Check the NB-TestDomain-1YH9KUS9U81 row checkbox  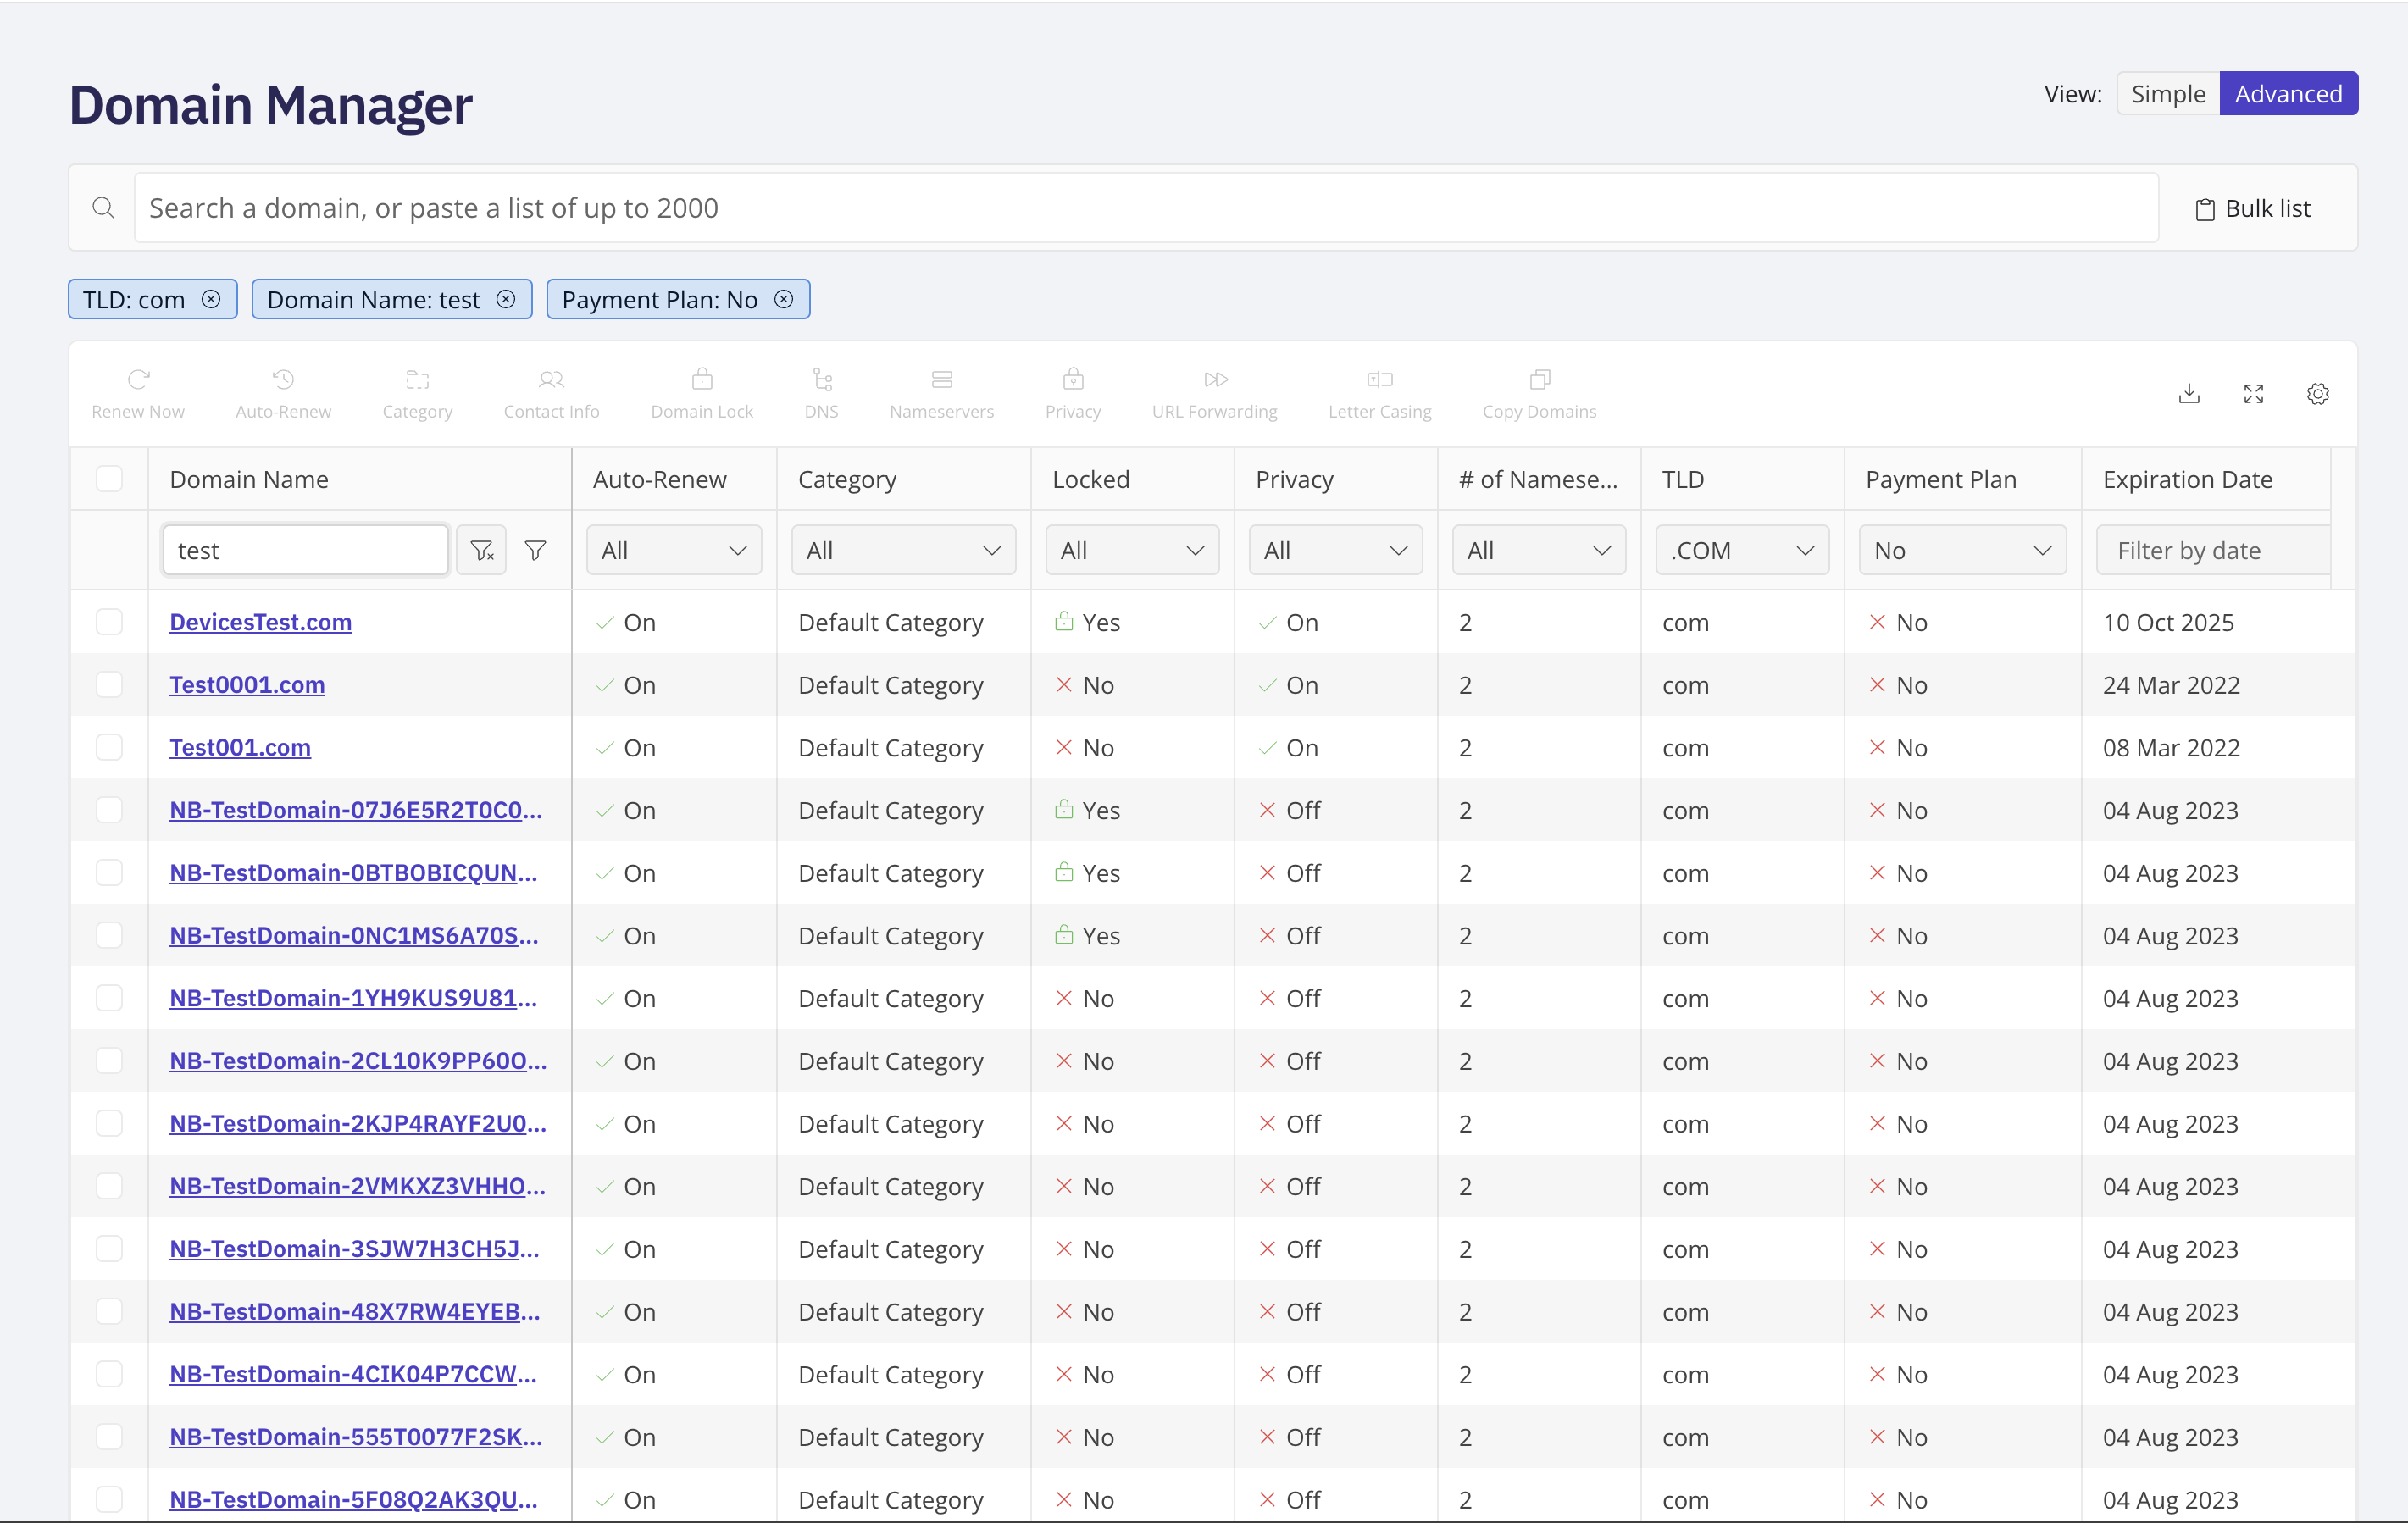pyautogui.click(x=109, y=998)
